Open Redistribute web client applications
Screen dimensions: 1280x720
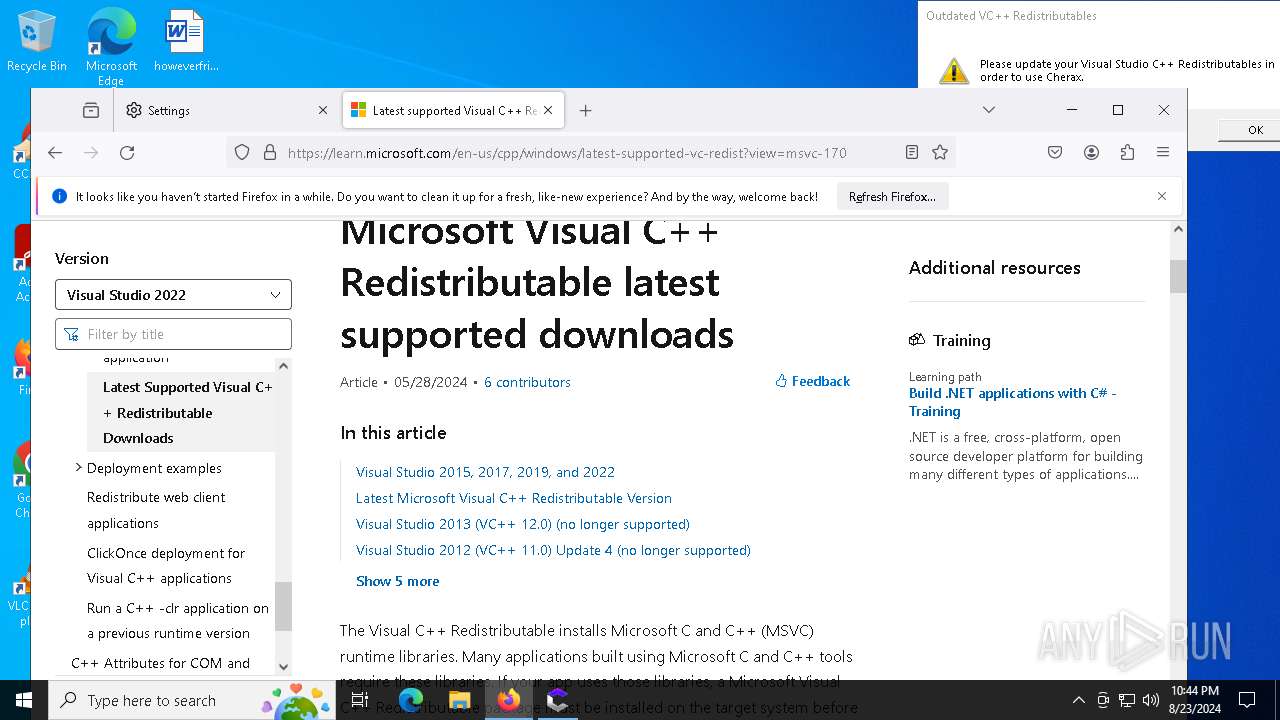(x=156, y=510)
